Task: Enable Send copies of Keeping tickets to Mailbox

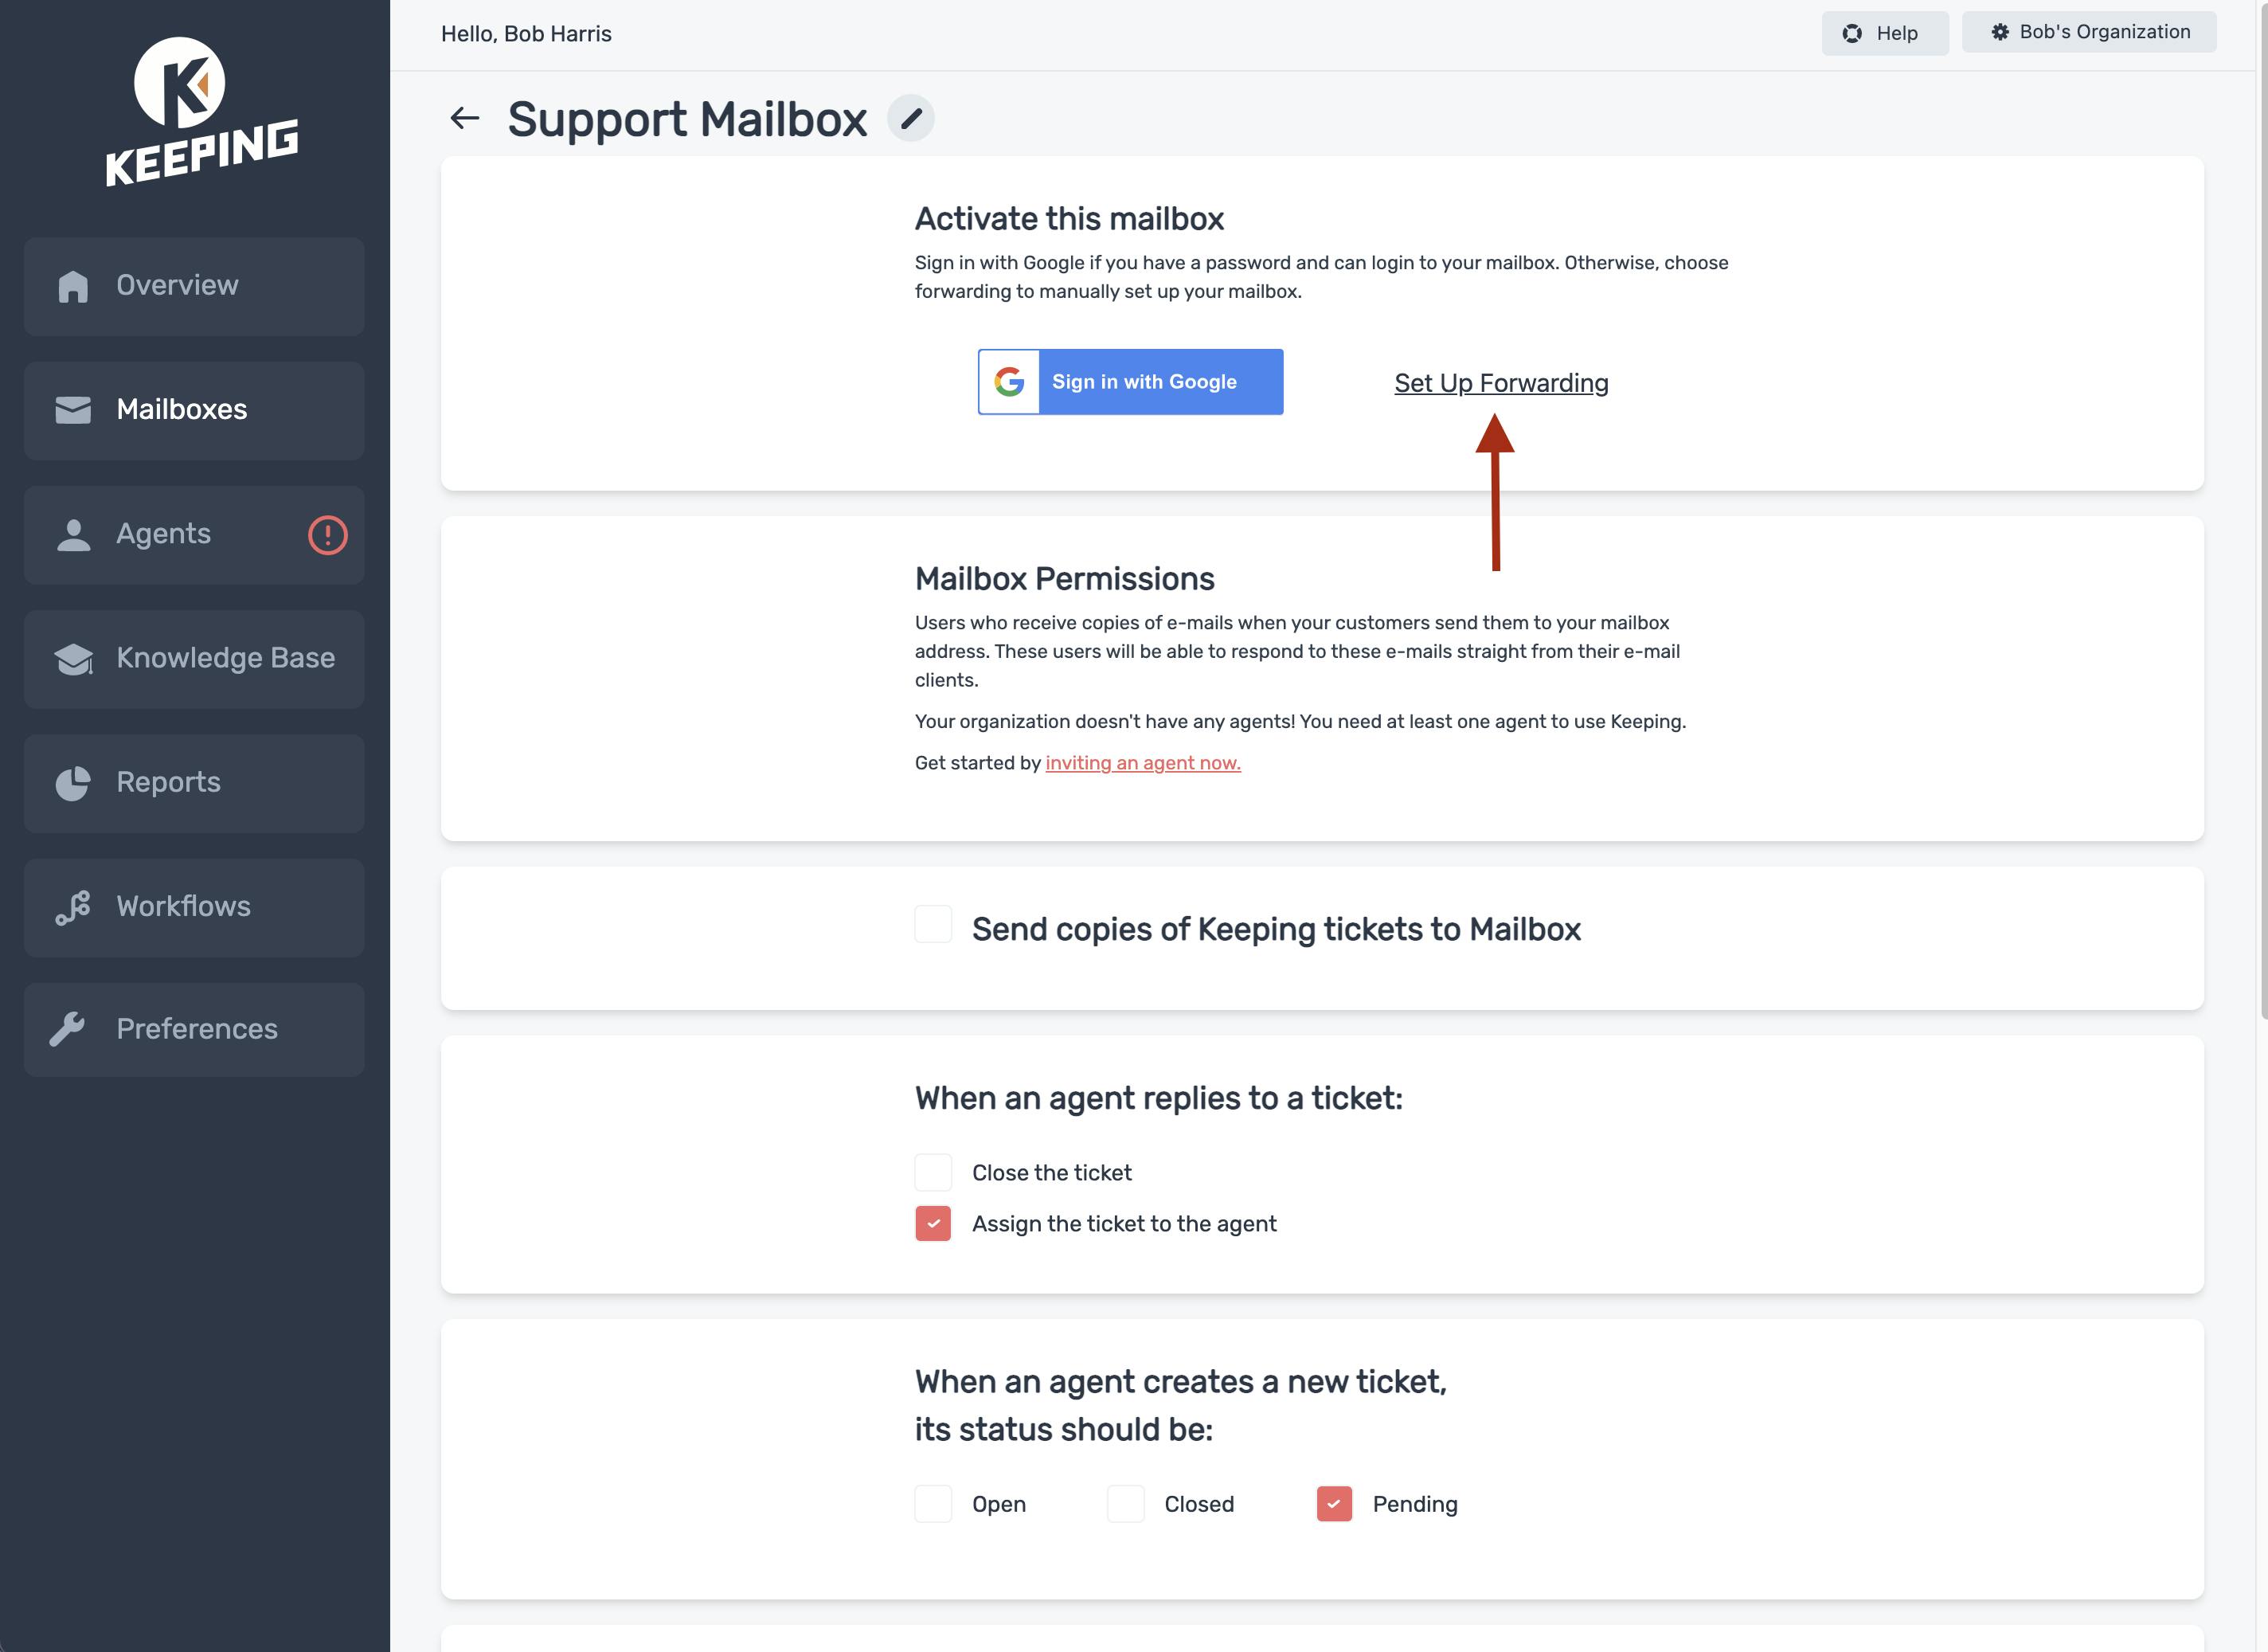Action: [933, 924]
